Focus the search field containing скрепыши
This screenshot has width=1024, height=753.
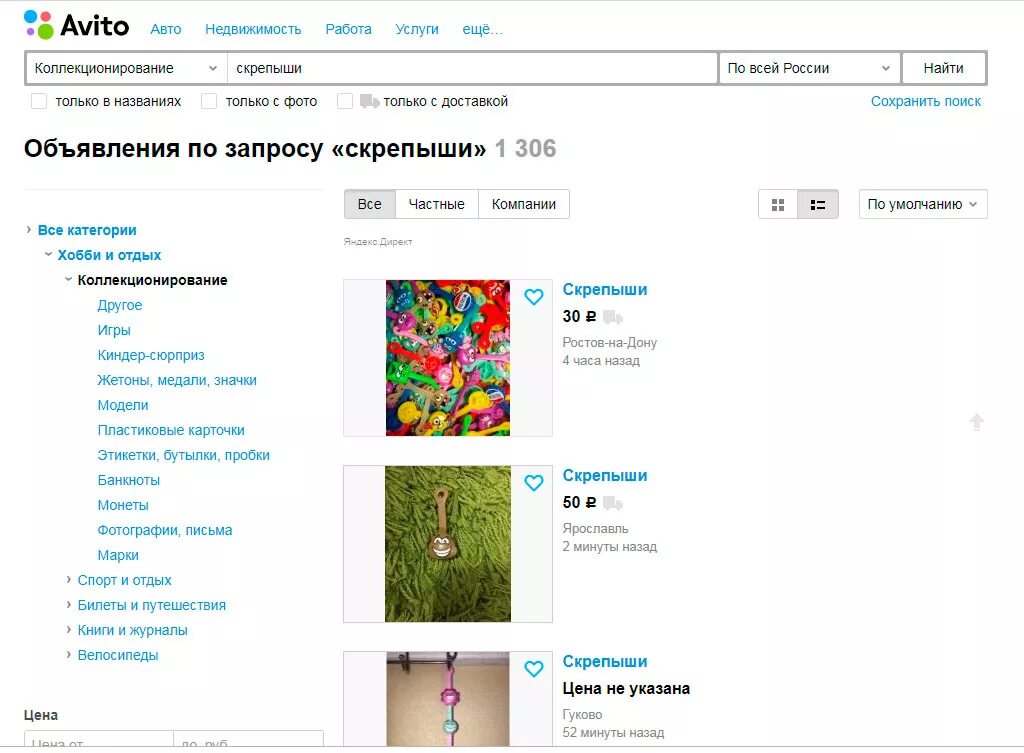(x=472, y=69)
